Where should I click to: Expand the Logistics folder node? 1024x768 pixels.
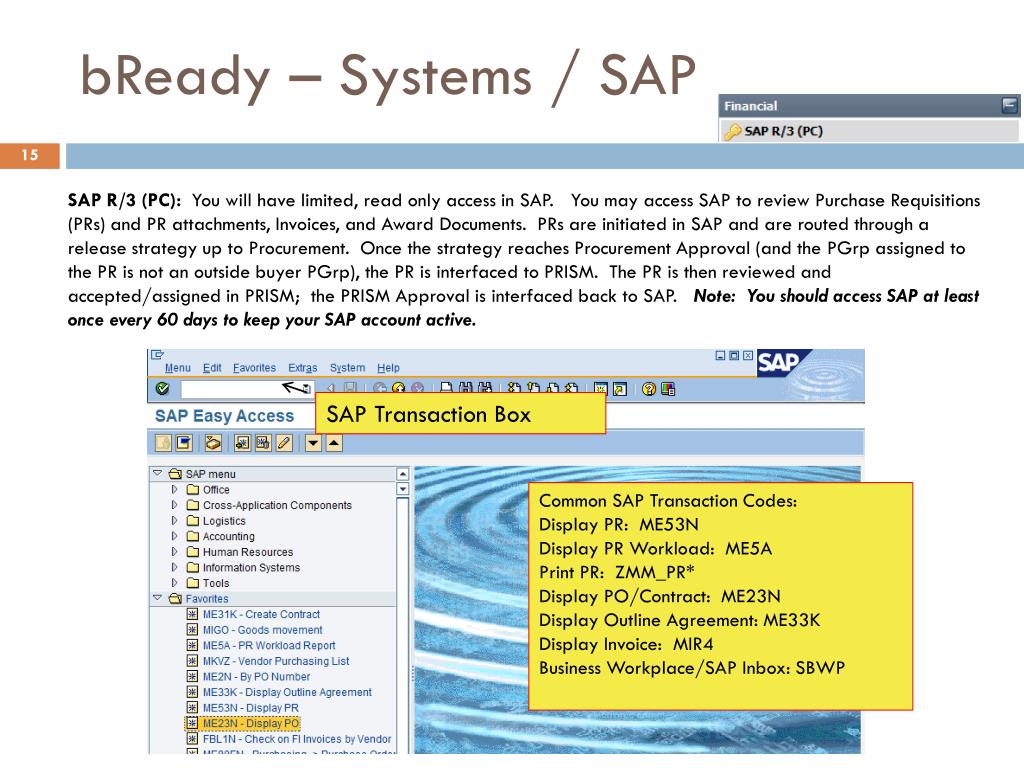click(174, 520)
